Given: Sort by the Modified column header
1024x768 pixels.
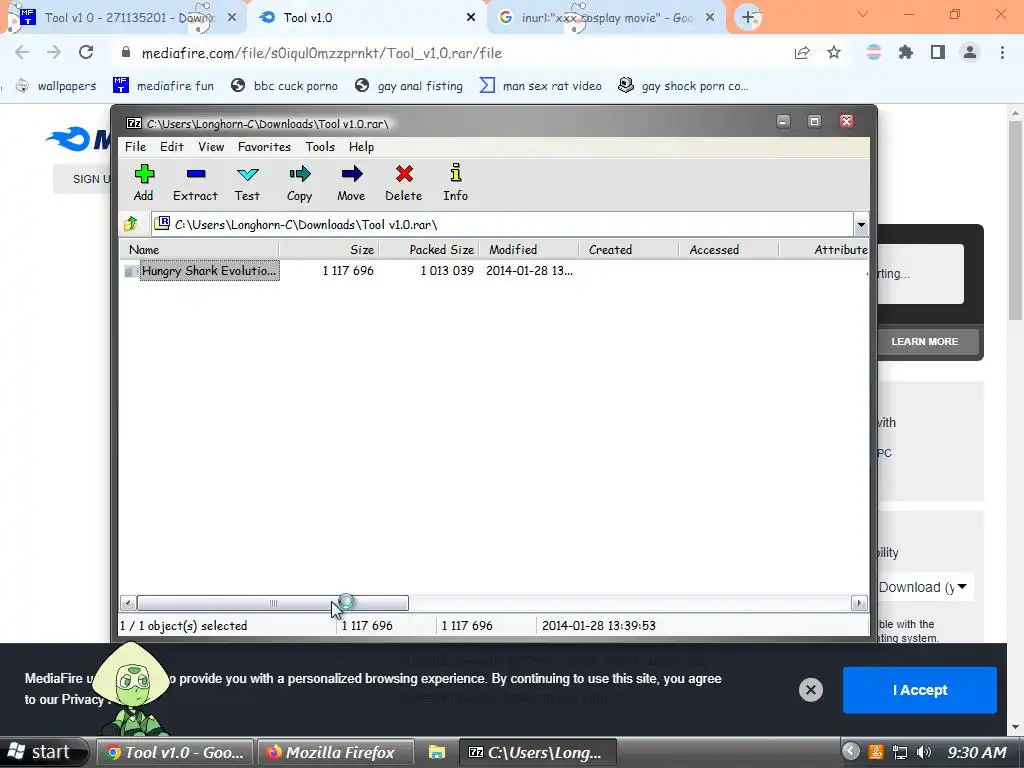Looking at the screenshot, I should click(x=528, y=249).
